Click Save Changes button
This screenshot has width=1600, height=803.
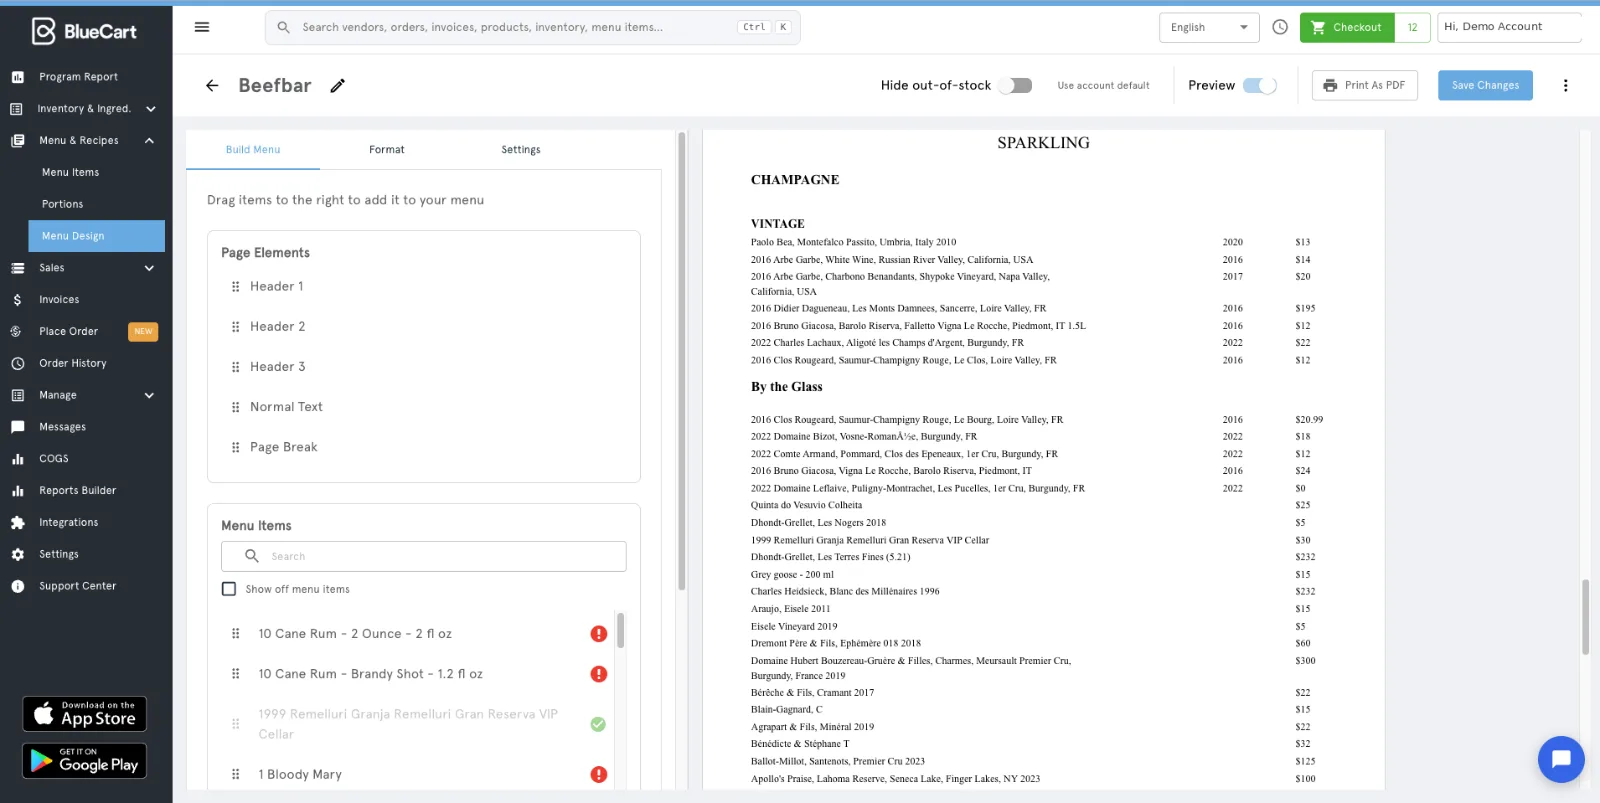pyautogui.click(x=1485, y=85)
